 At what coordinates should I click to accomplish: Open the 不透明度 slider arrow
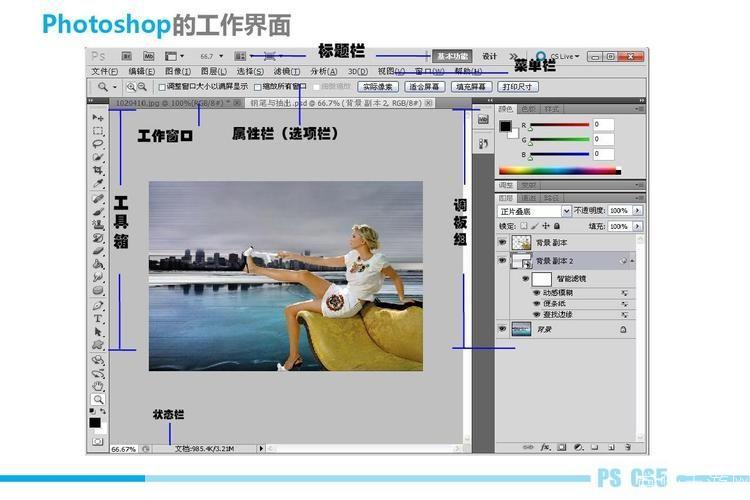(x=637, y=211)
